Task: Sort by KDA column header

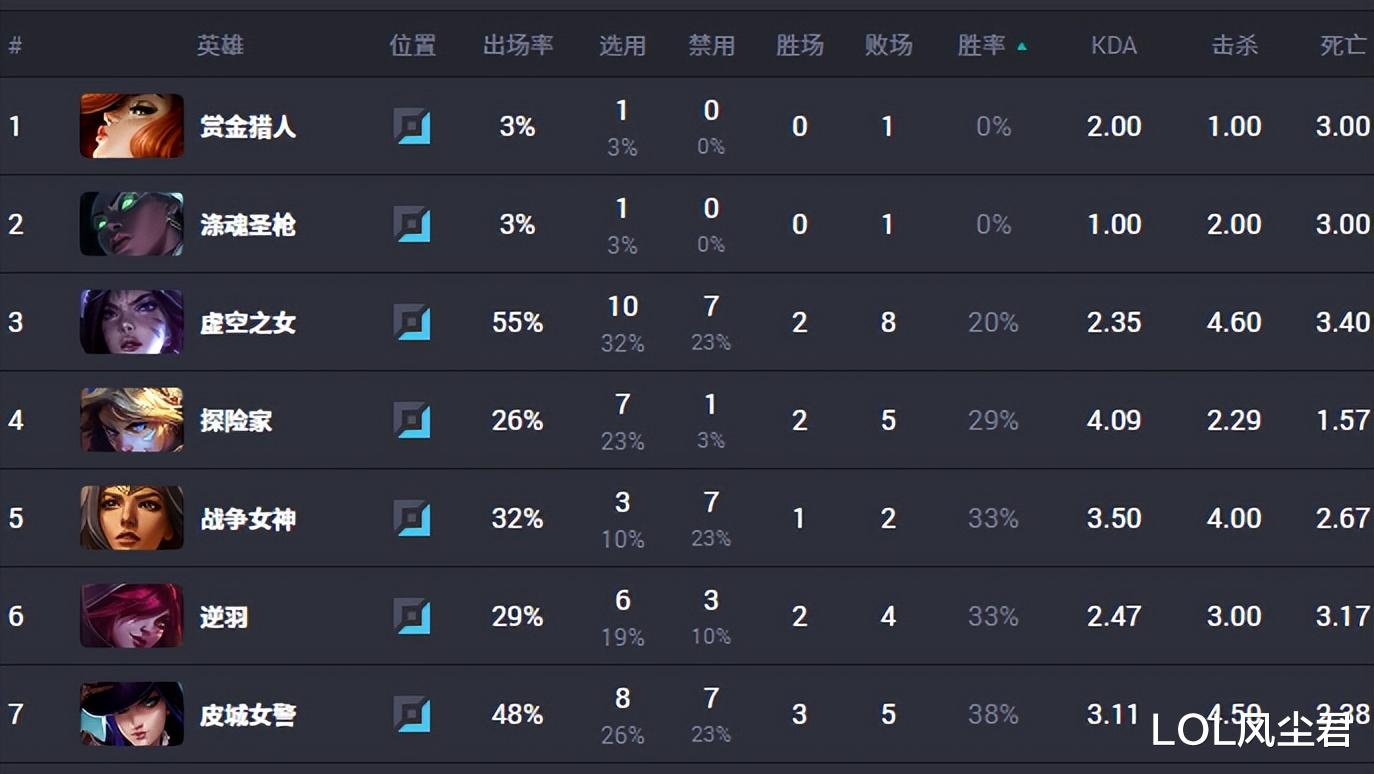Action: pyautogui.click(x=1114, y=46)
